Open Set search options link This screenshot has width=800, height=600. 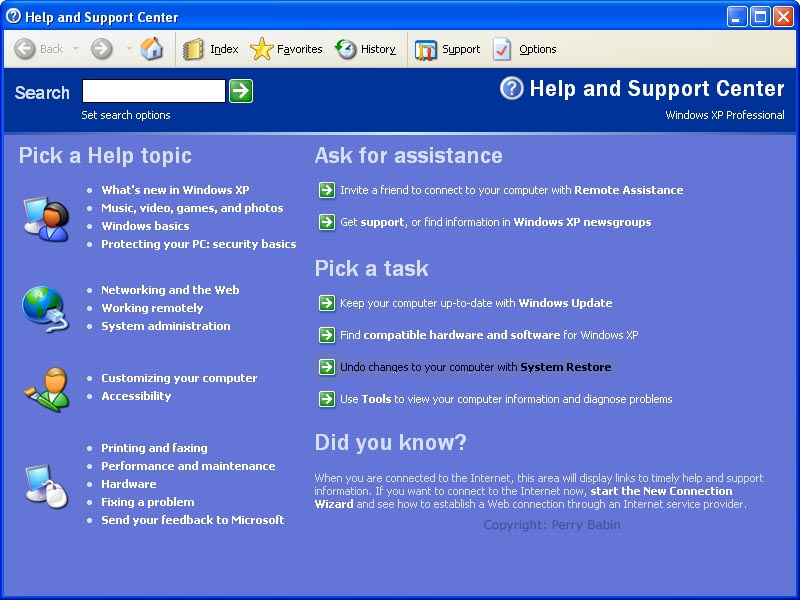point(126,115)
